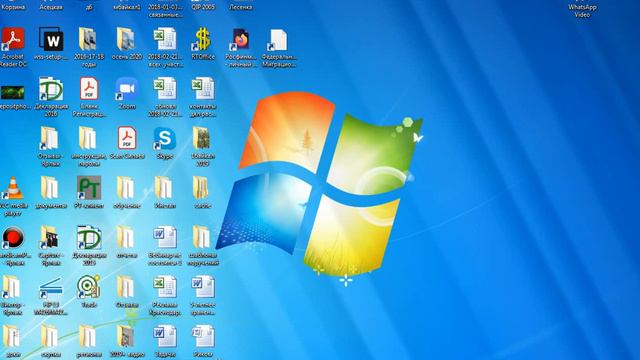The image size is (640, 360).
Task: Launch the green PT program shortcut
Action: 89,188
